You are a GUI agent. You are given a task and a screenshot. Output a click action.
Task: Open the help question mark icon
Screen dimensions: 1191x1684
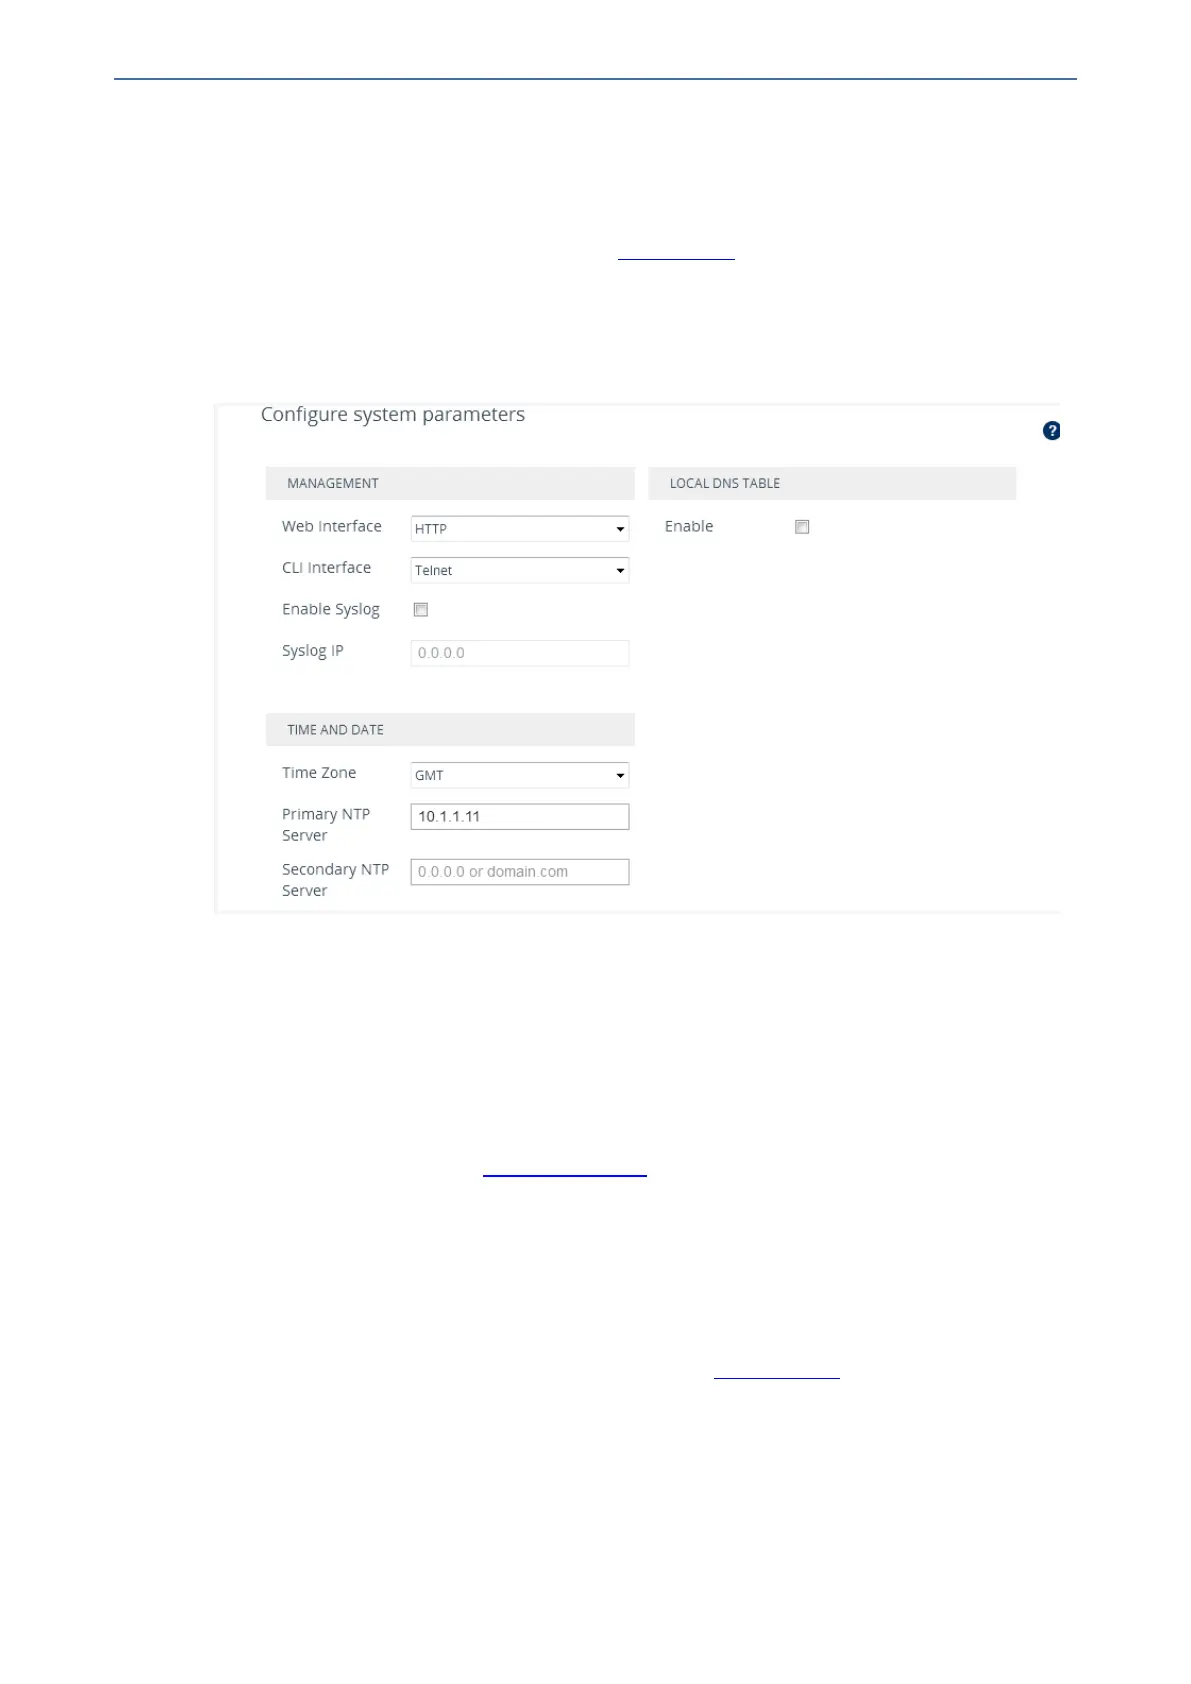click(1051, 431)
